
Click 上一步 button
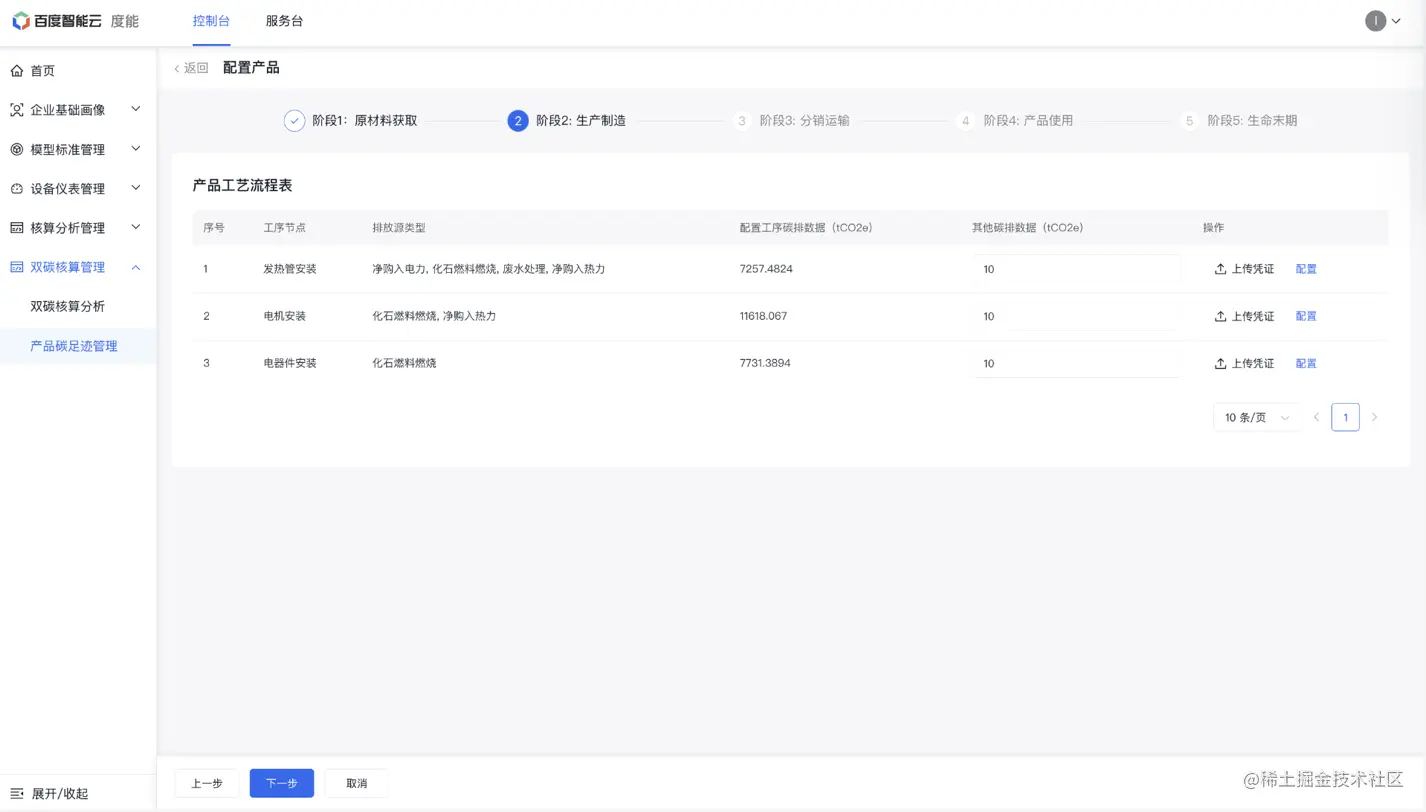(x=207, y=783)
